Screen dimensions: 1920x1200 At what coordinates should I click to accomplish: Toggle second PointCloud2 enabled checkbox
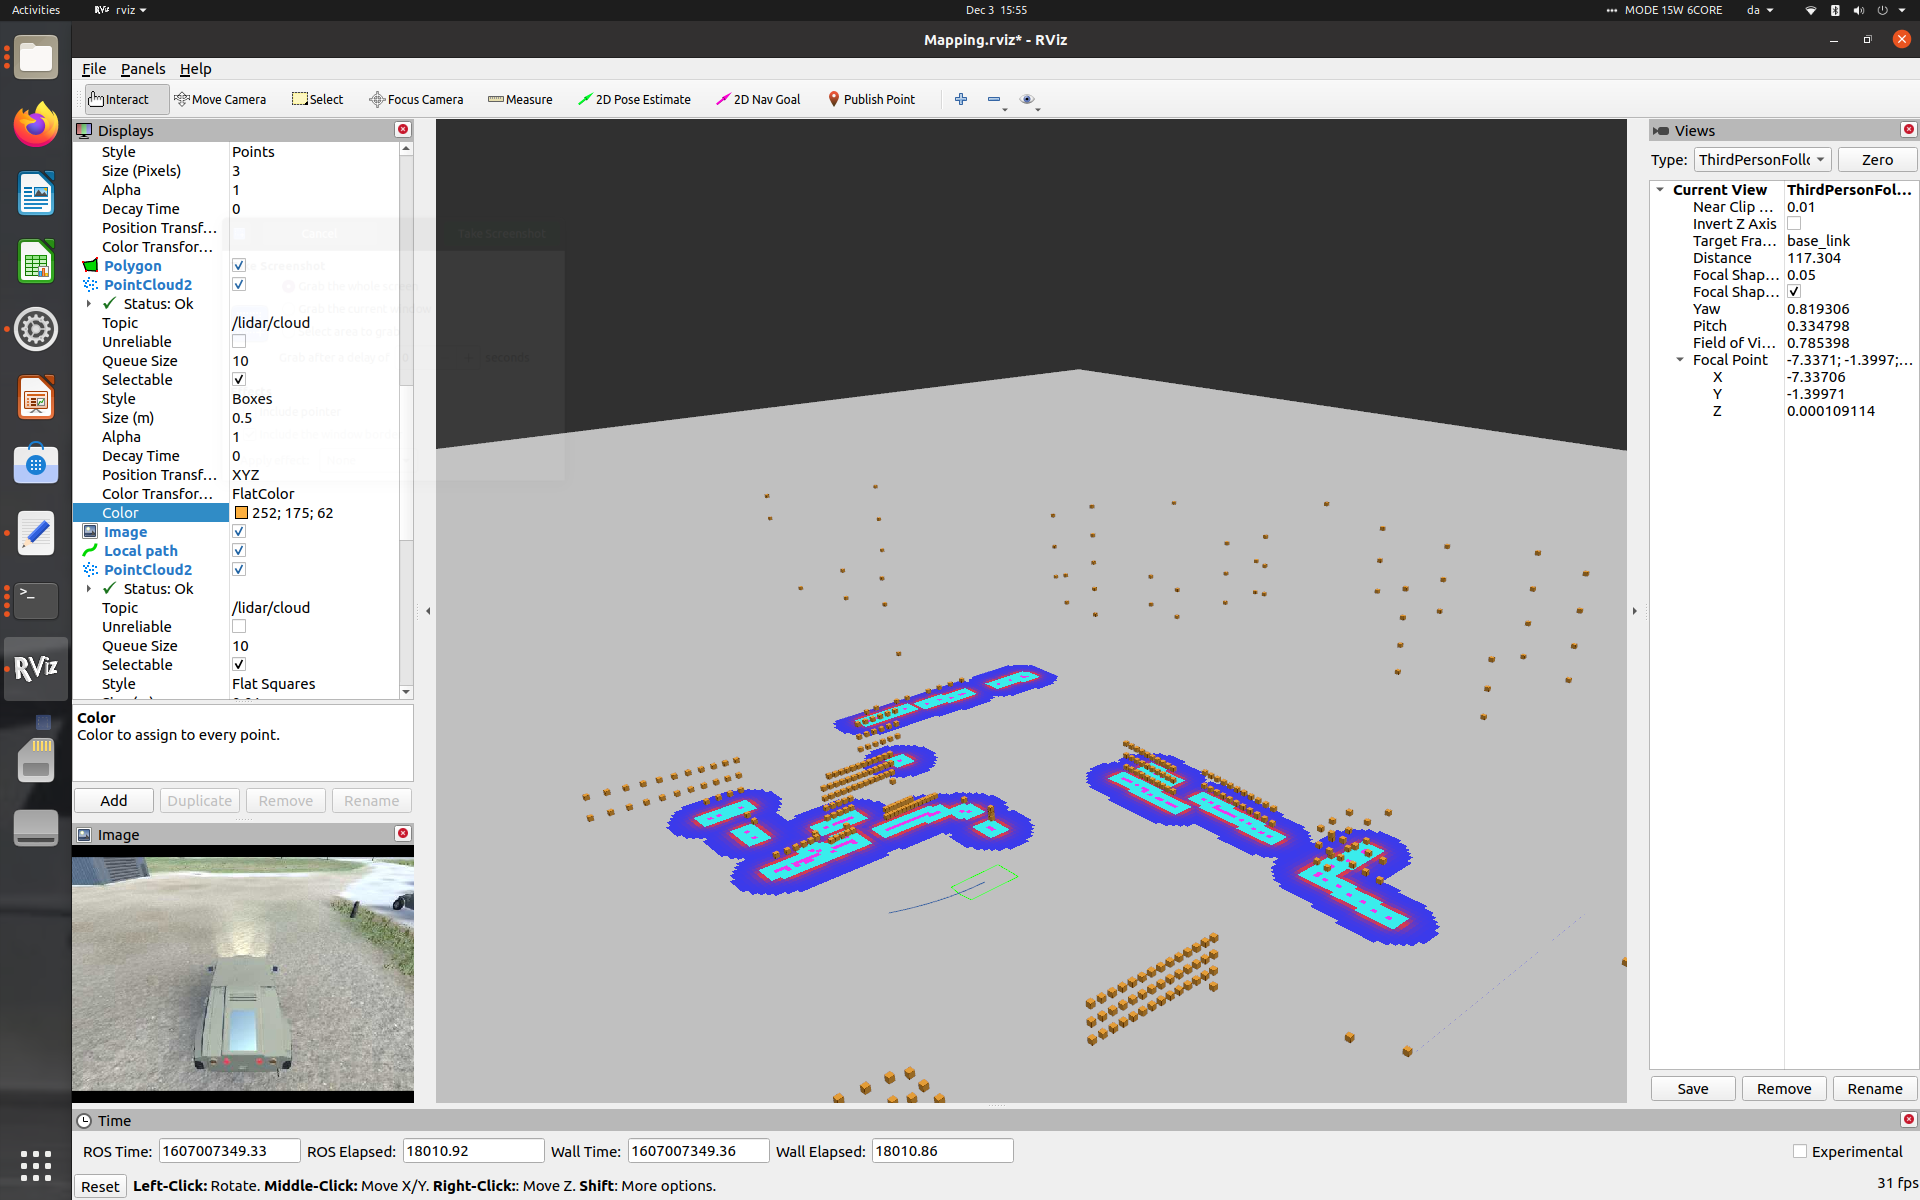coord(239,570)
